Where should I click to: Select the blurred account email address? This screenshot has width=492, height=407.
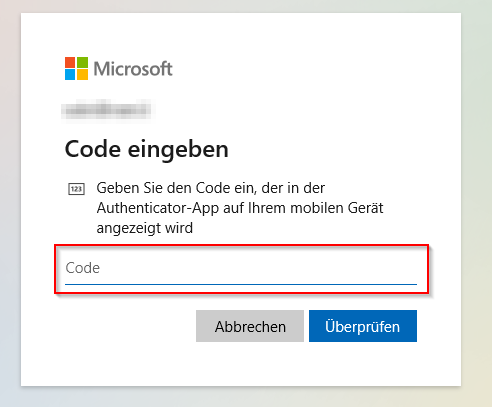pyautogui.click(x=107, y=110)
